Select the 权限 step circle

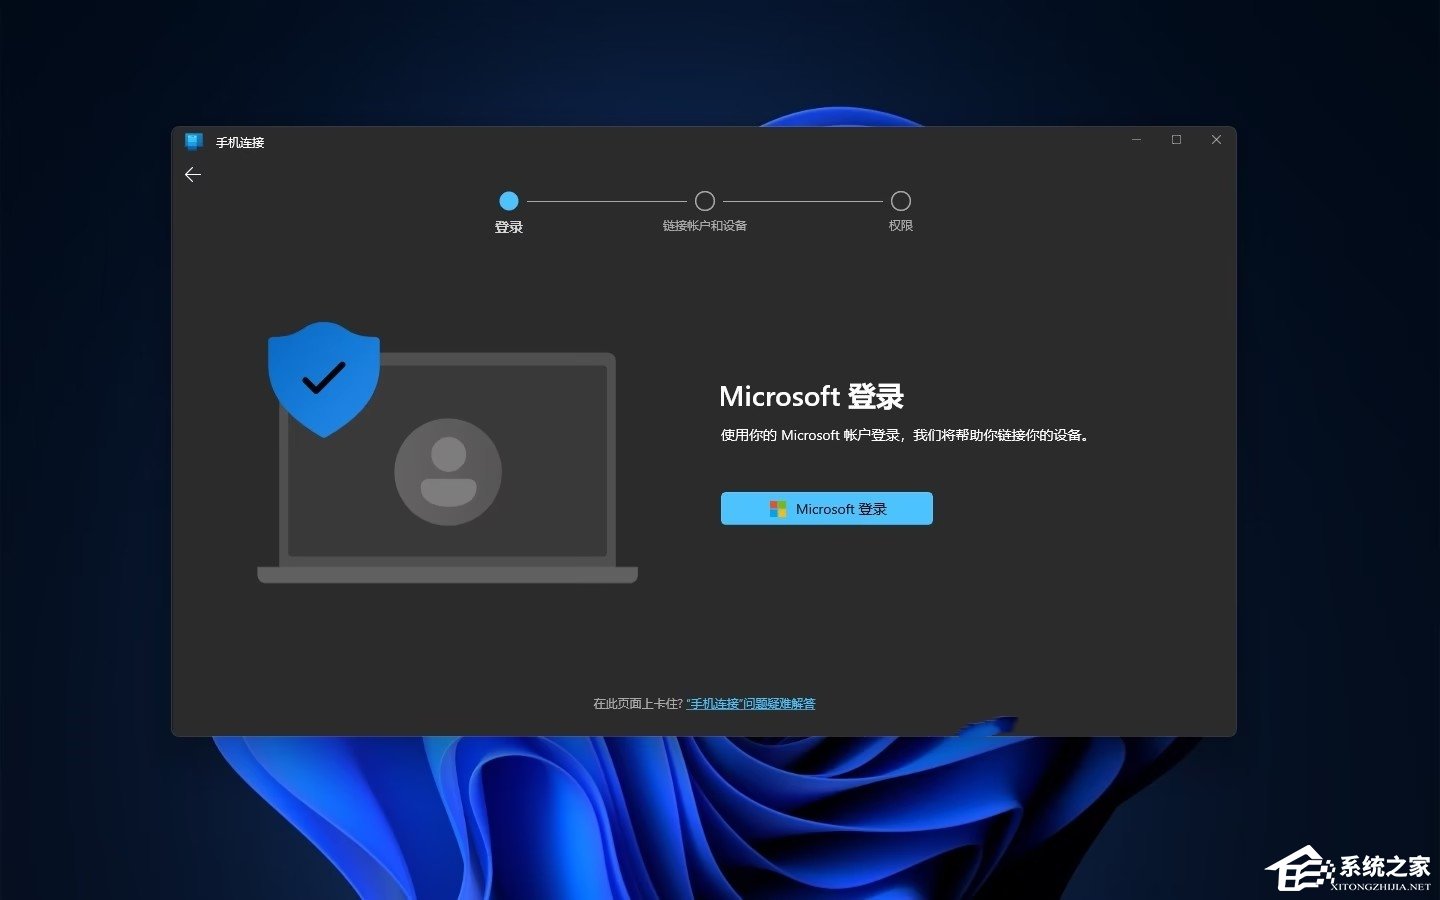pyautogui.click(x=900, y=201)
